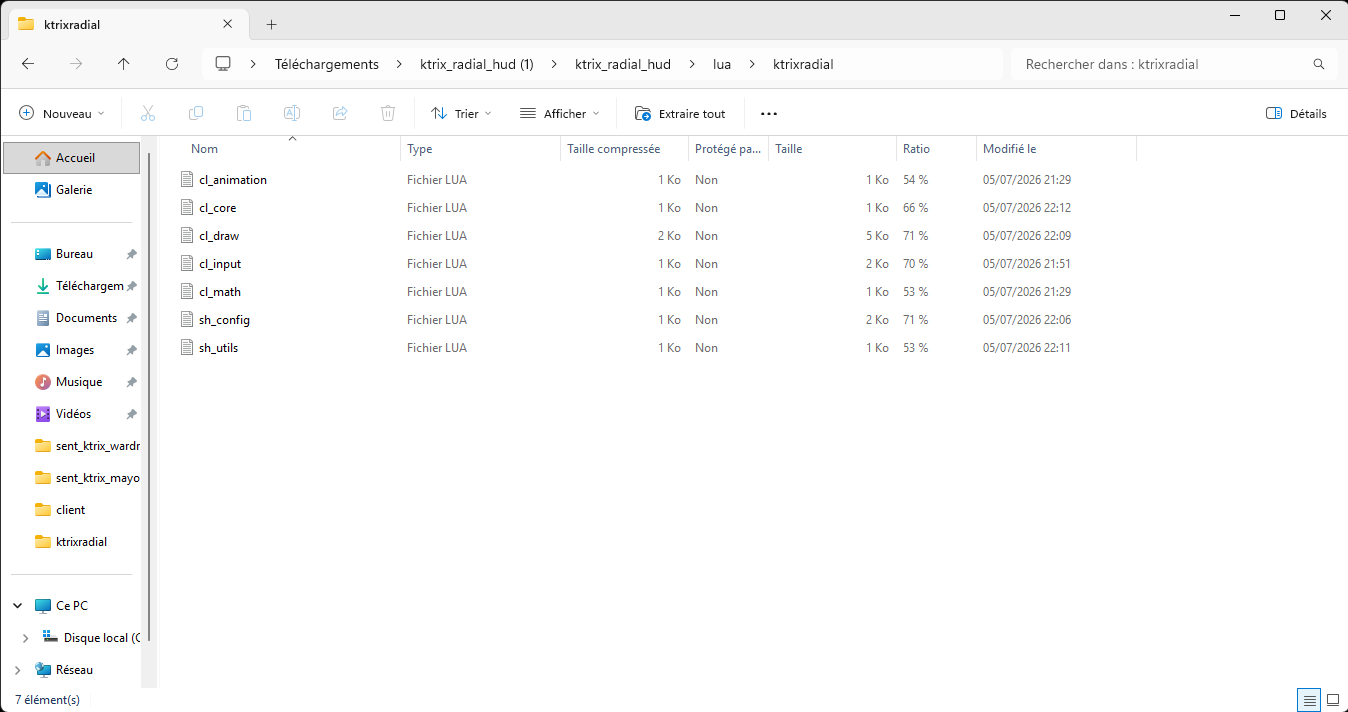Click the Rename icon in toolbar
1348x712 pixels.
[x=292, y=114]
